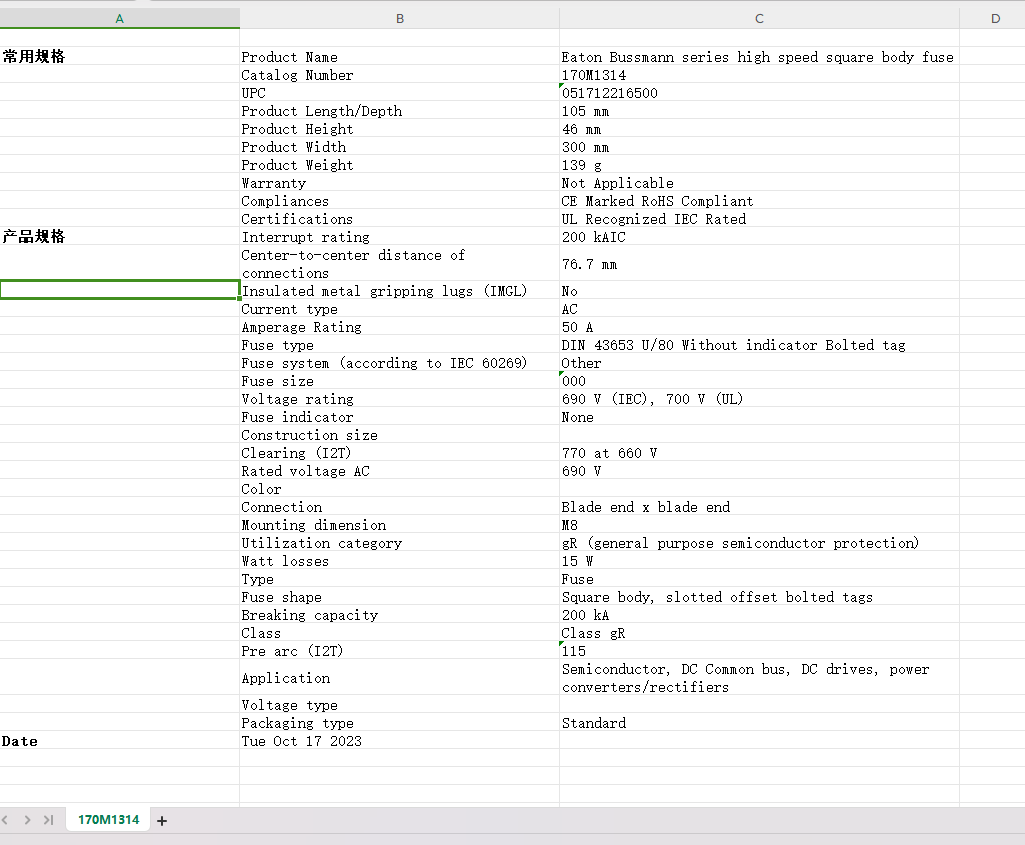This screenshot has height=845, width=1025.
Task: Select the 'Current type' cell
Action: 399,308
